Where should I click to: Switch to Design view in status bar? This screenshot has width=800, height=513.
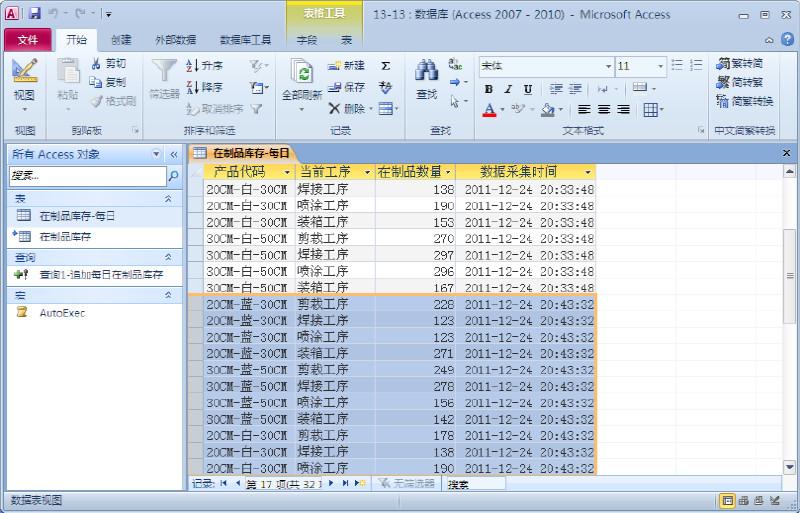point(776,501)
